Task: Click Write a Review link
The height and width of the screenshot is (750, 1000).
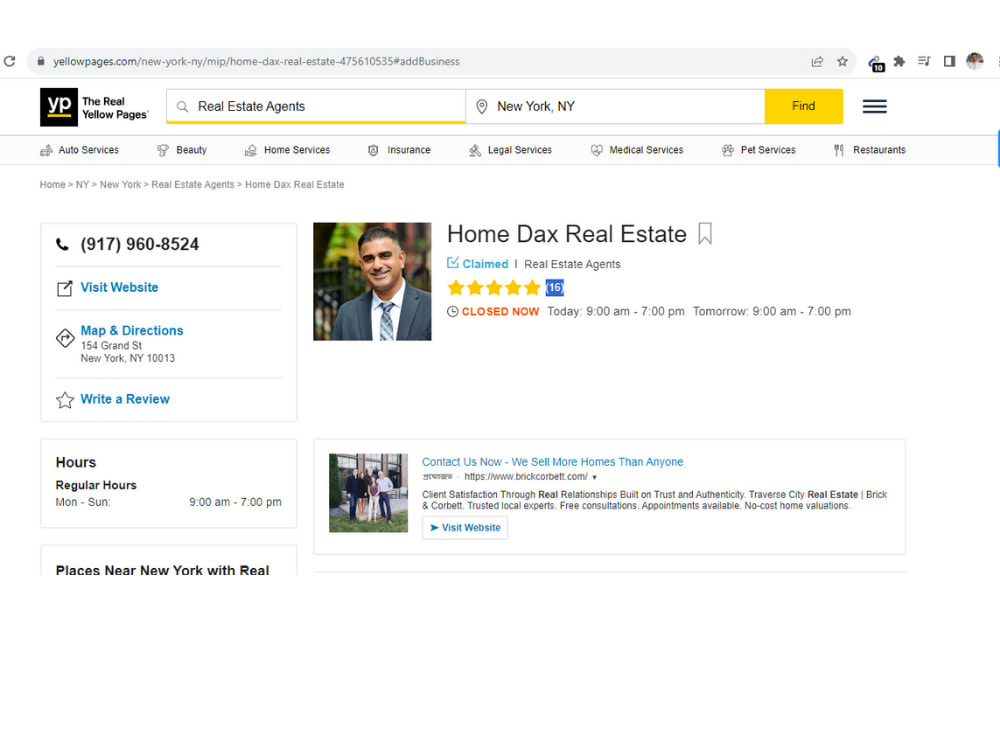Action: [125, 399]
